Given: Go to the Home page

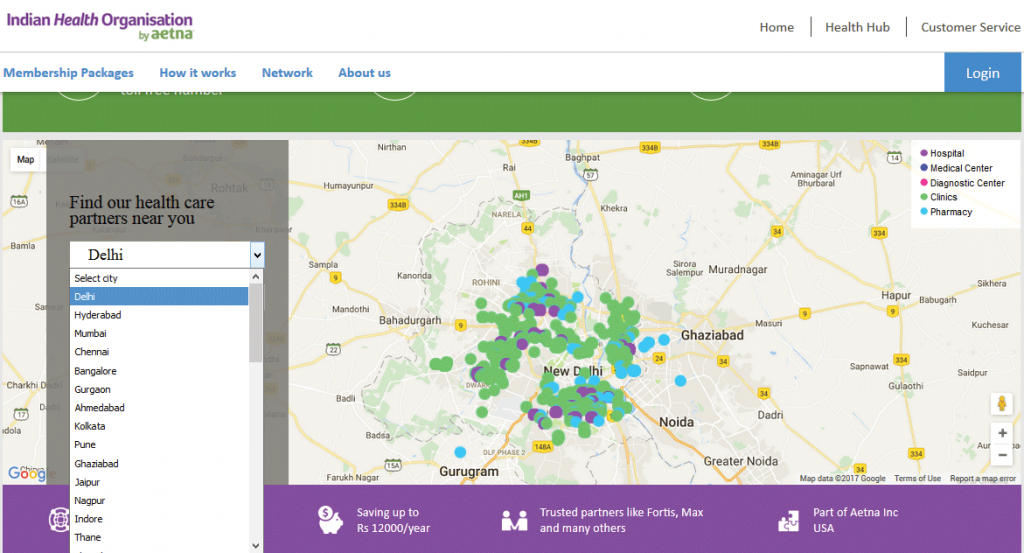Looking at the screenshot, I should pos(776,27).
